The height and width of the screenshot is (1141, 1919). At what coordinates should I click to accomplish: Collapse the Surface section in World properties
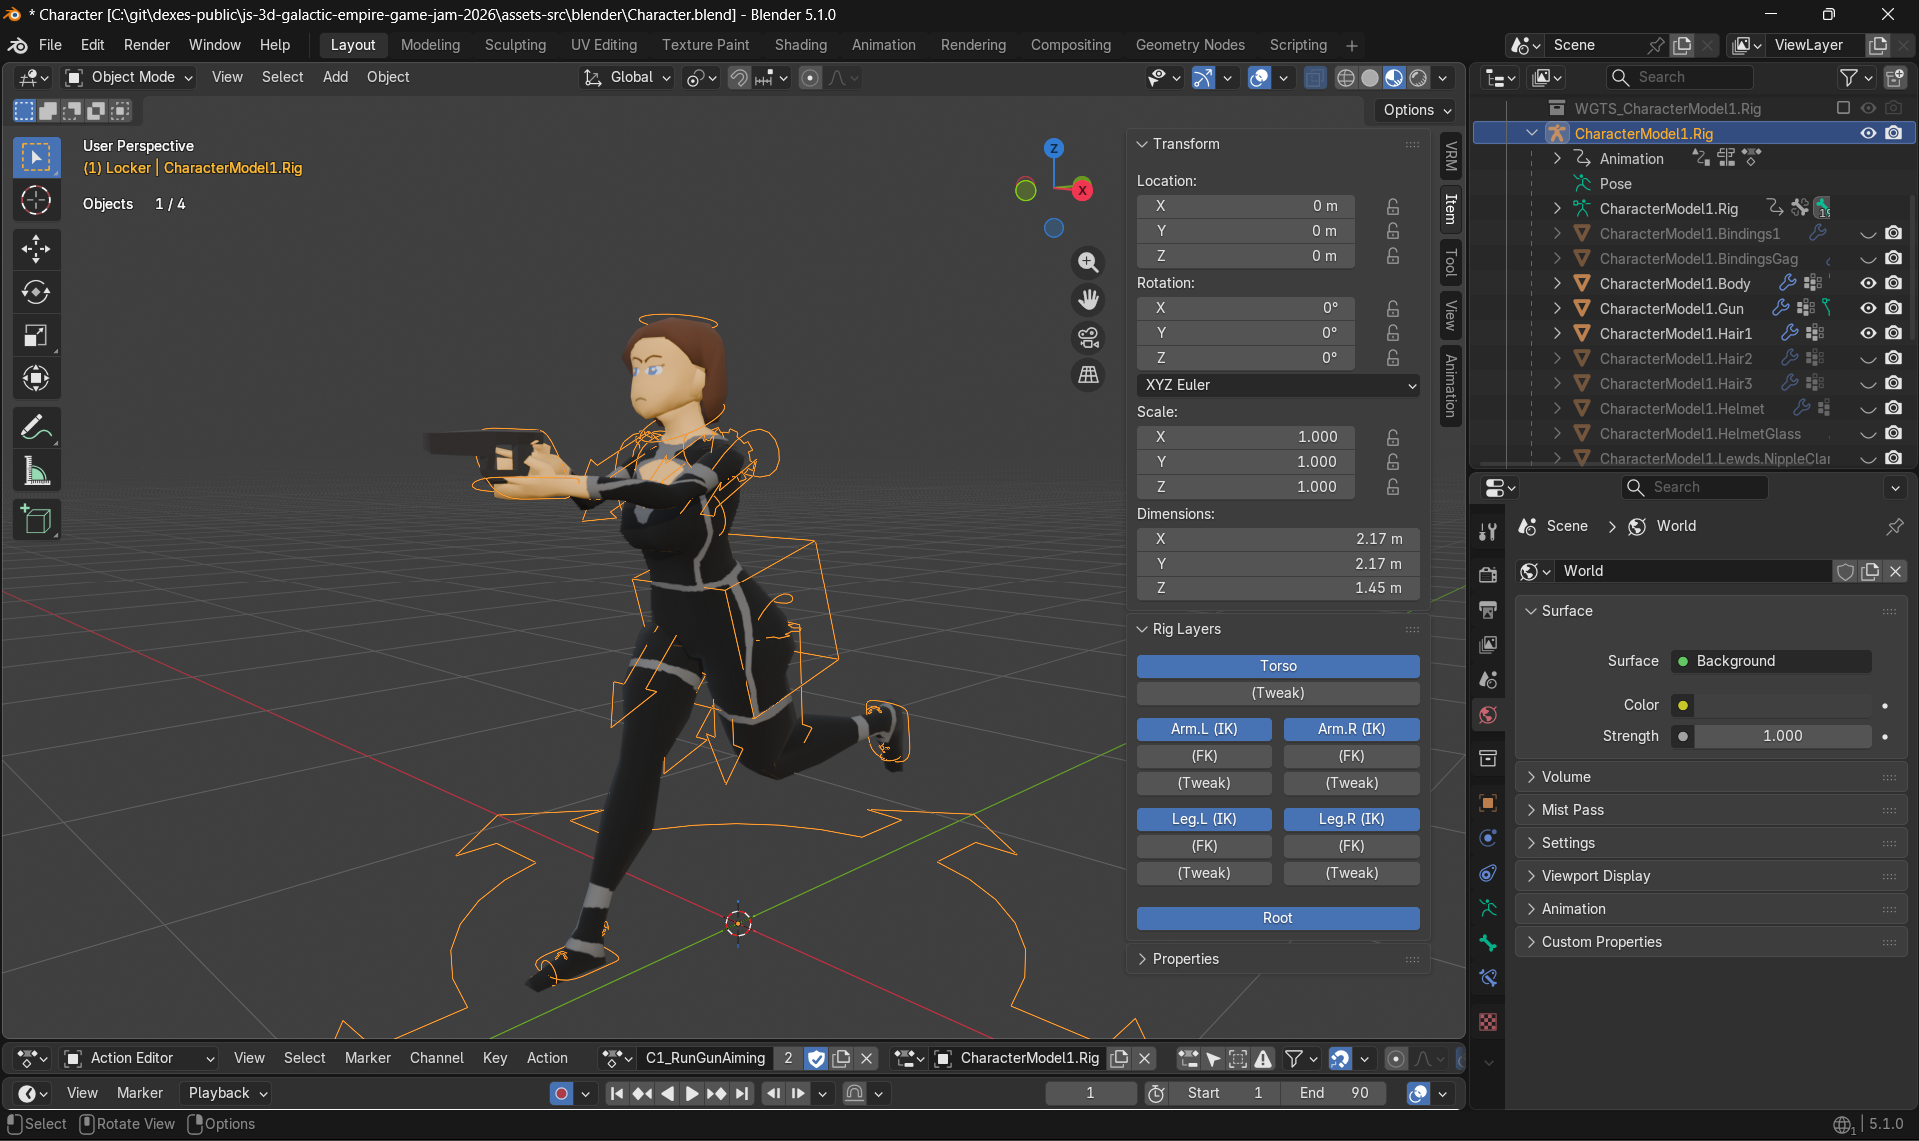coord(1565,610)
